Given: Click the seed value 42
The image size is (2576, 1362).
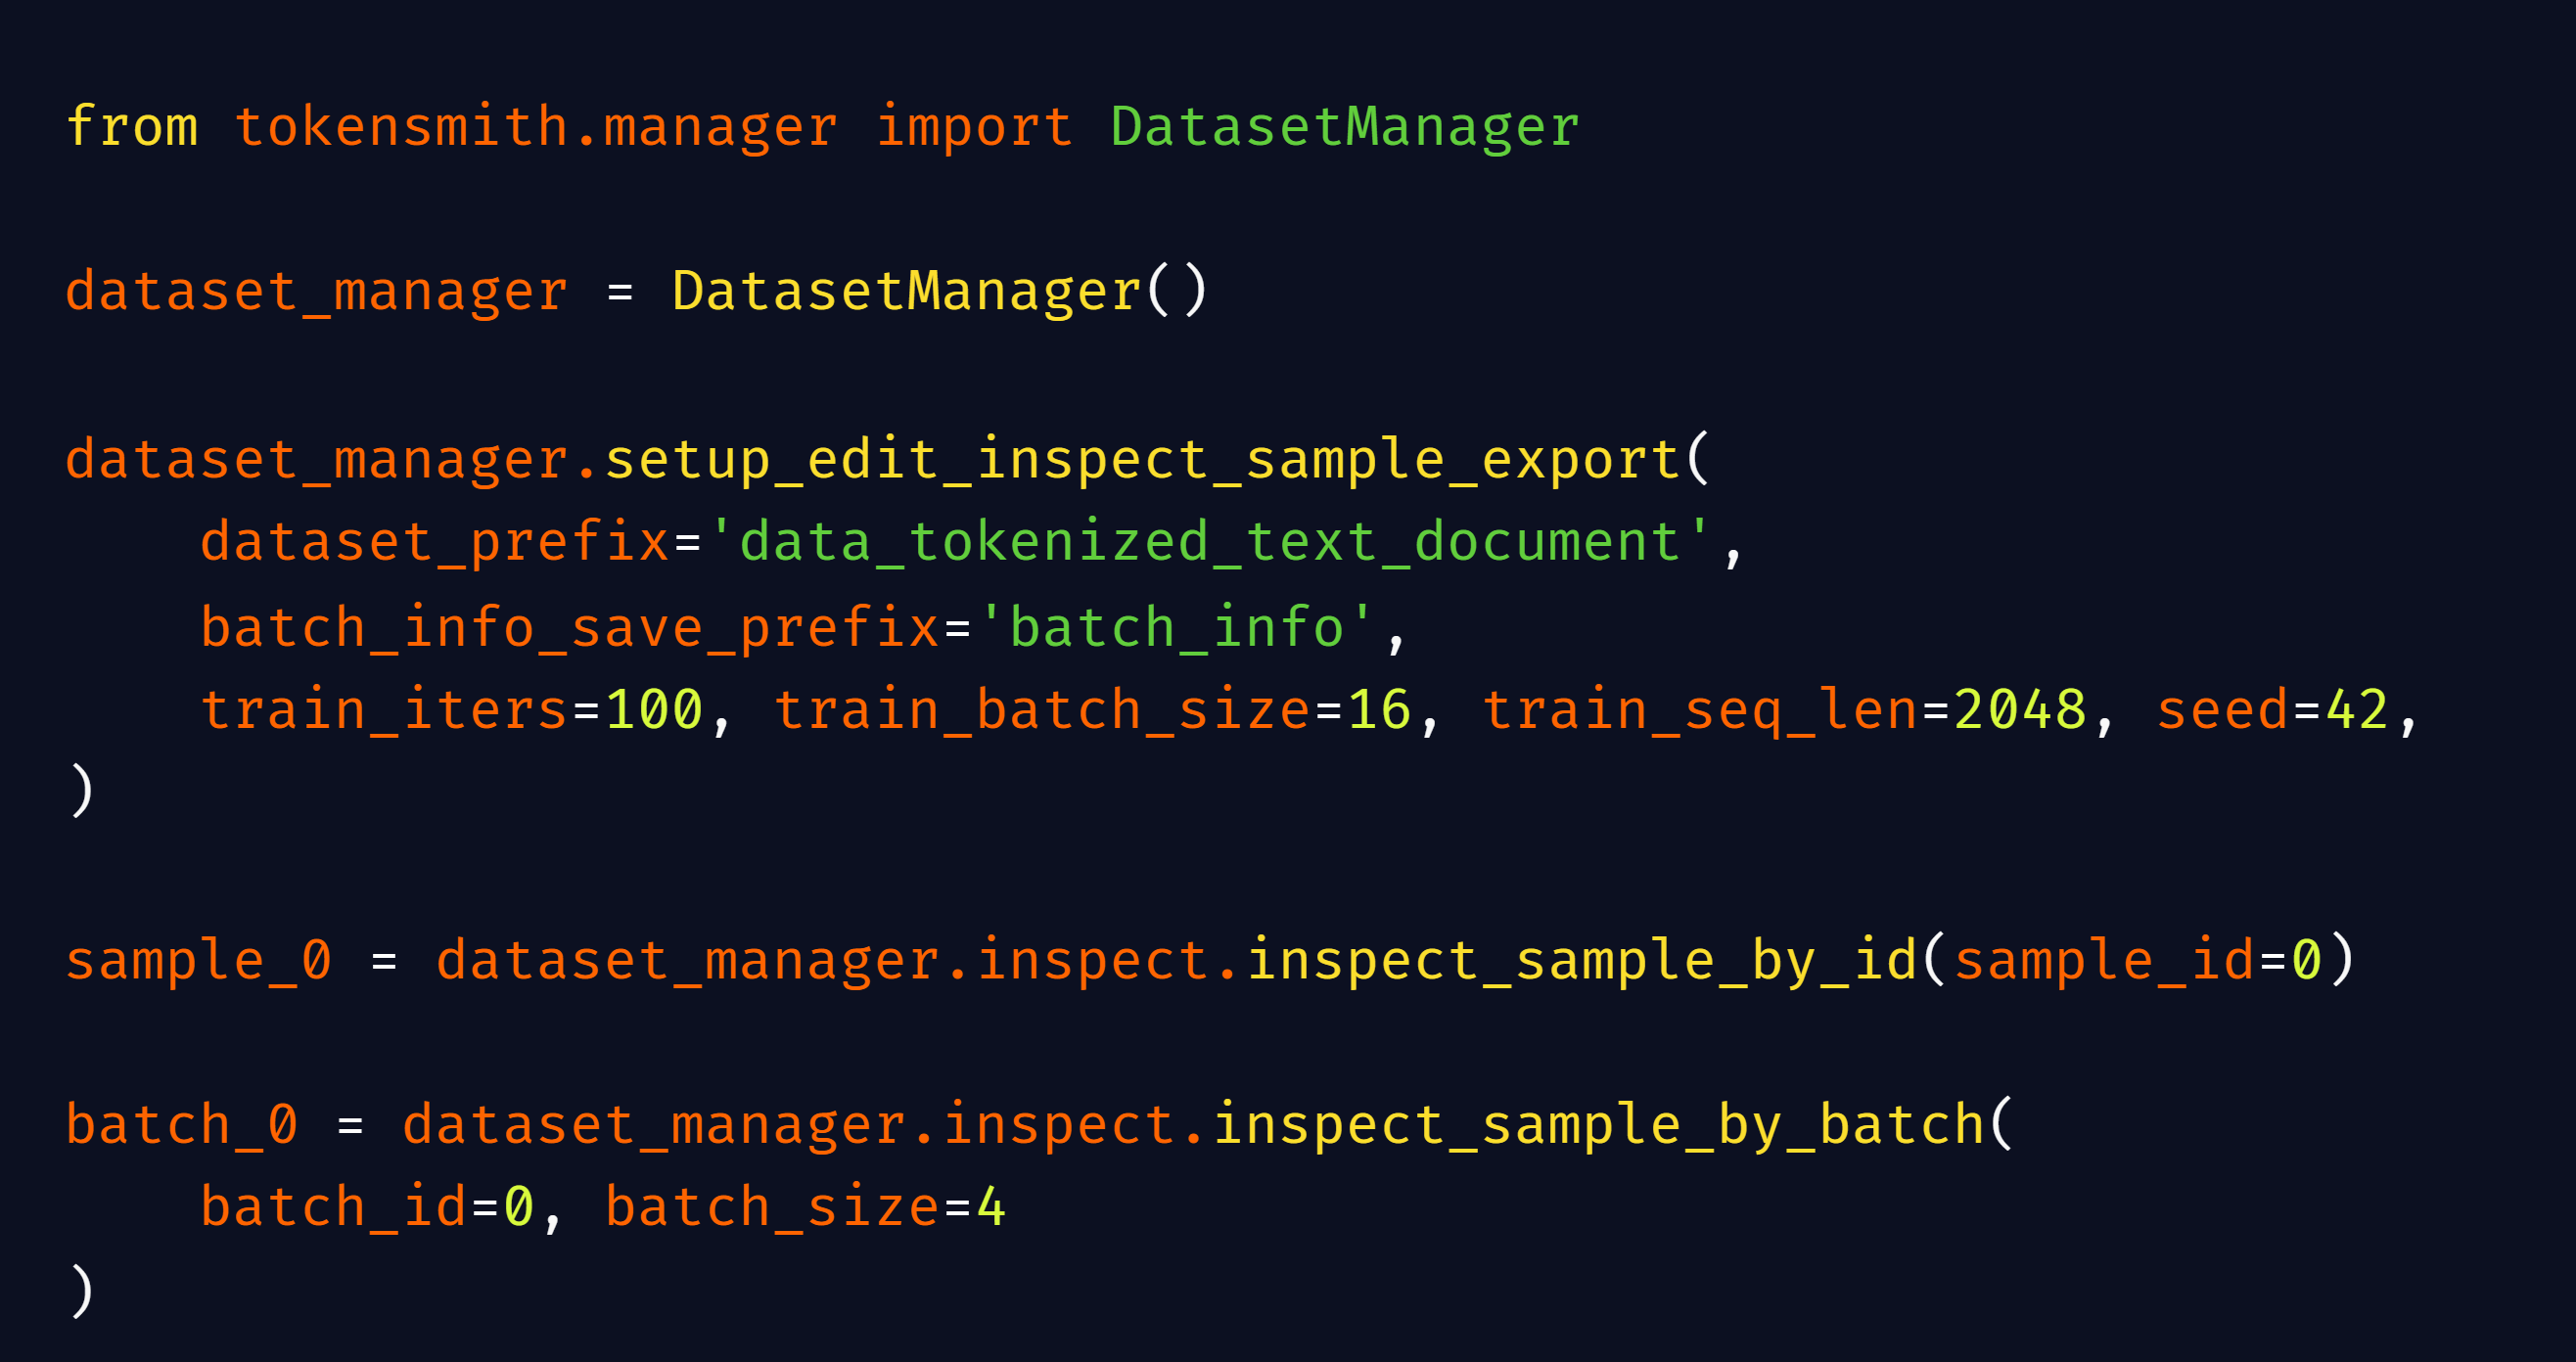Looking at the screenshot, I should tap(2357, 710).
